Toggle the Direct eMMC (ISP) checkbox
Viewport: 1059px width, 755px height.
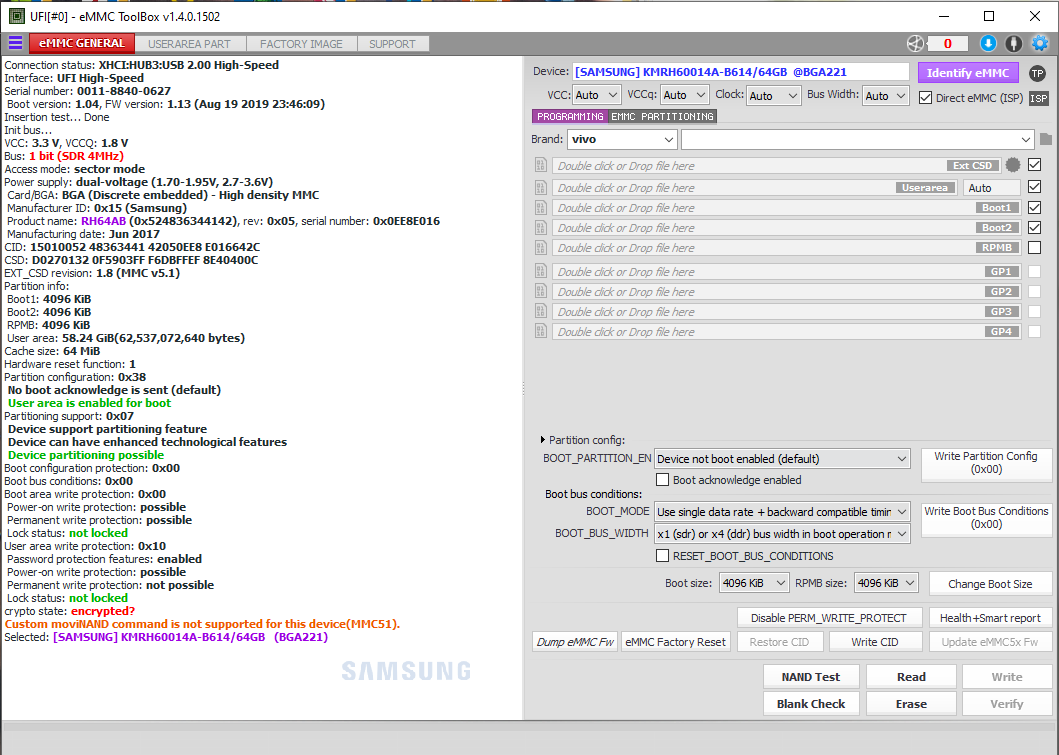point(925,98)
